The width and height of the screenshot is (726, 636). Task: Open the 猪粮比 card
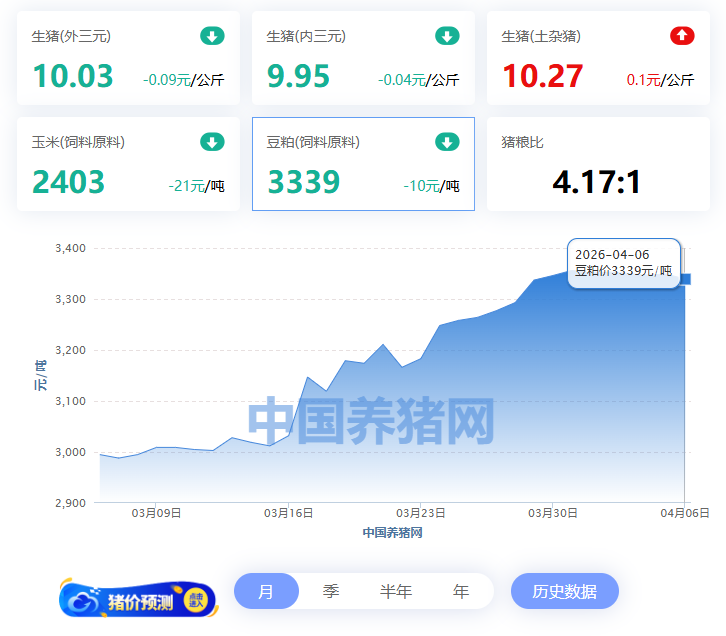tap(597, 164)
